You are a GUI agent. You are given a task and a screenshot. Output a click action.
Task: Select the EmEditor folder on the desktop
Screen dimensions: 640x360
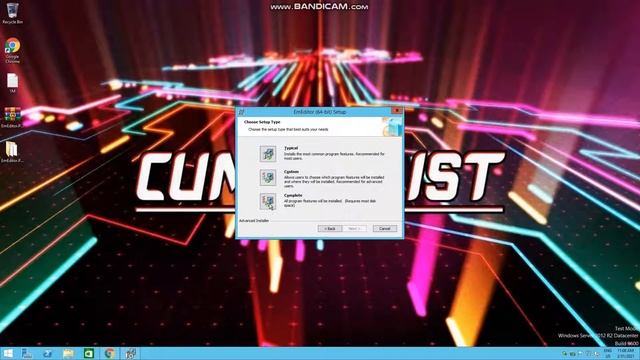pos(12,152)
